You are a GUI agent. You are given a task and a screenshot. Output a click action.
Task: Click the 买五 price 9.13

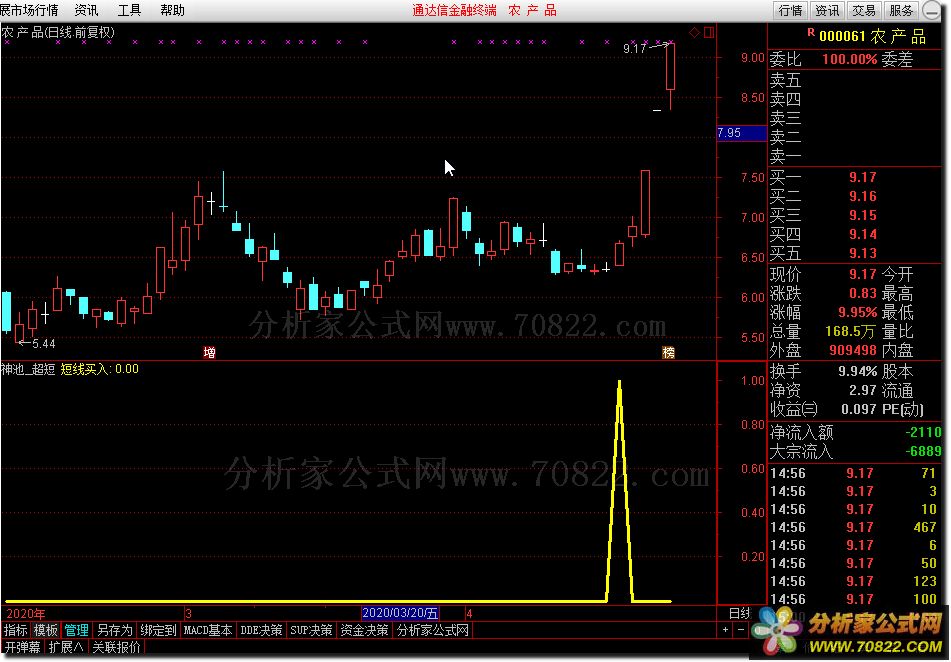[862, 253]
